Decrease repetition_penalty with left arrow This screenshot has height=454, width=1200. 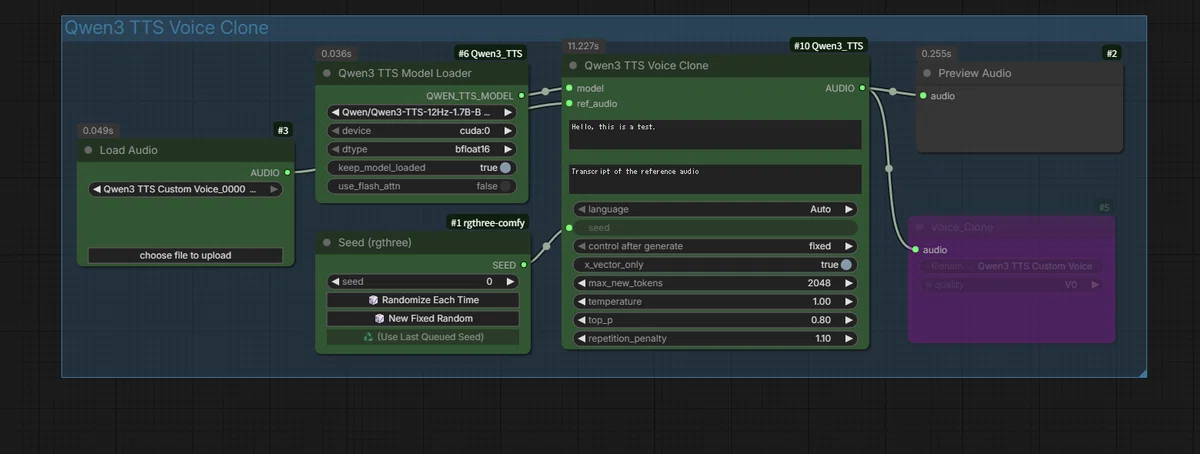coord(581,338)
